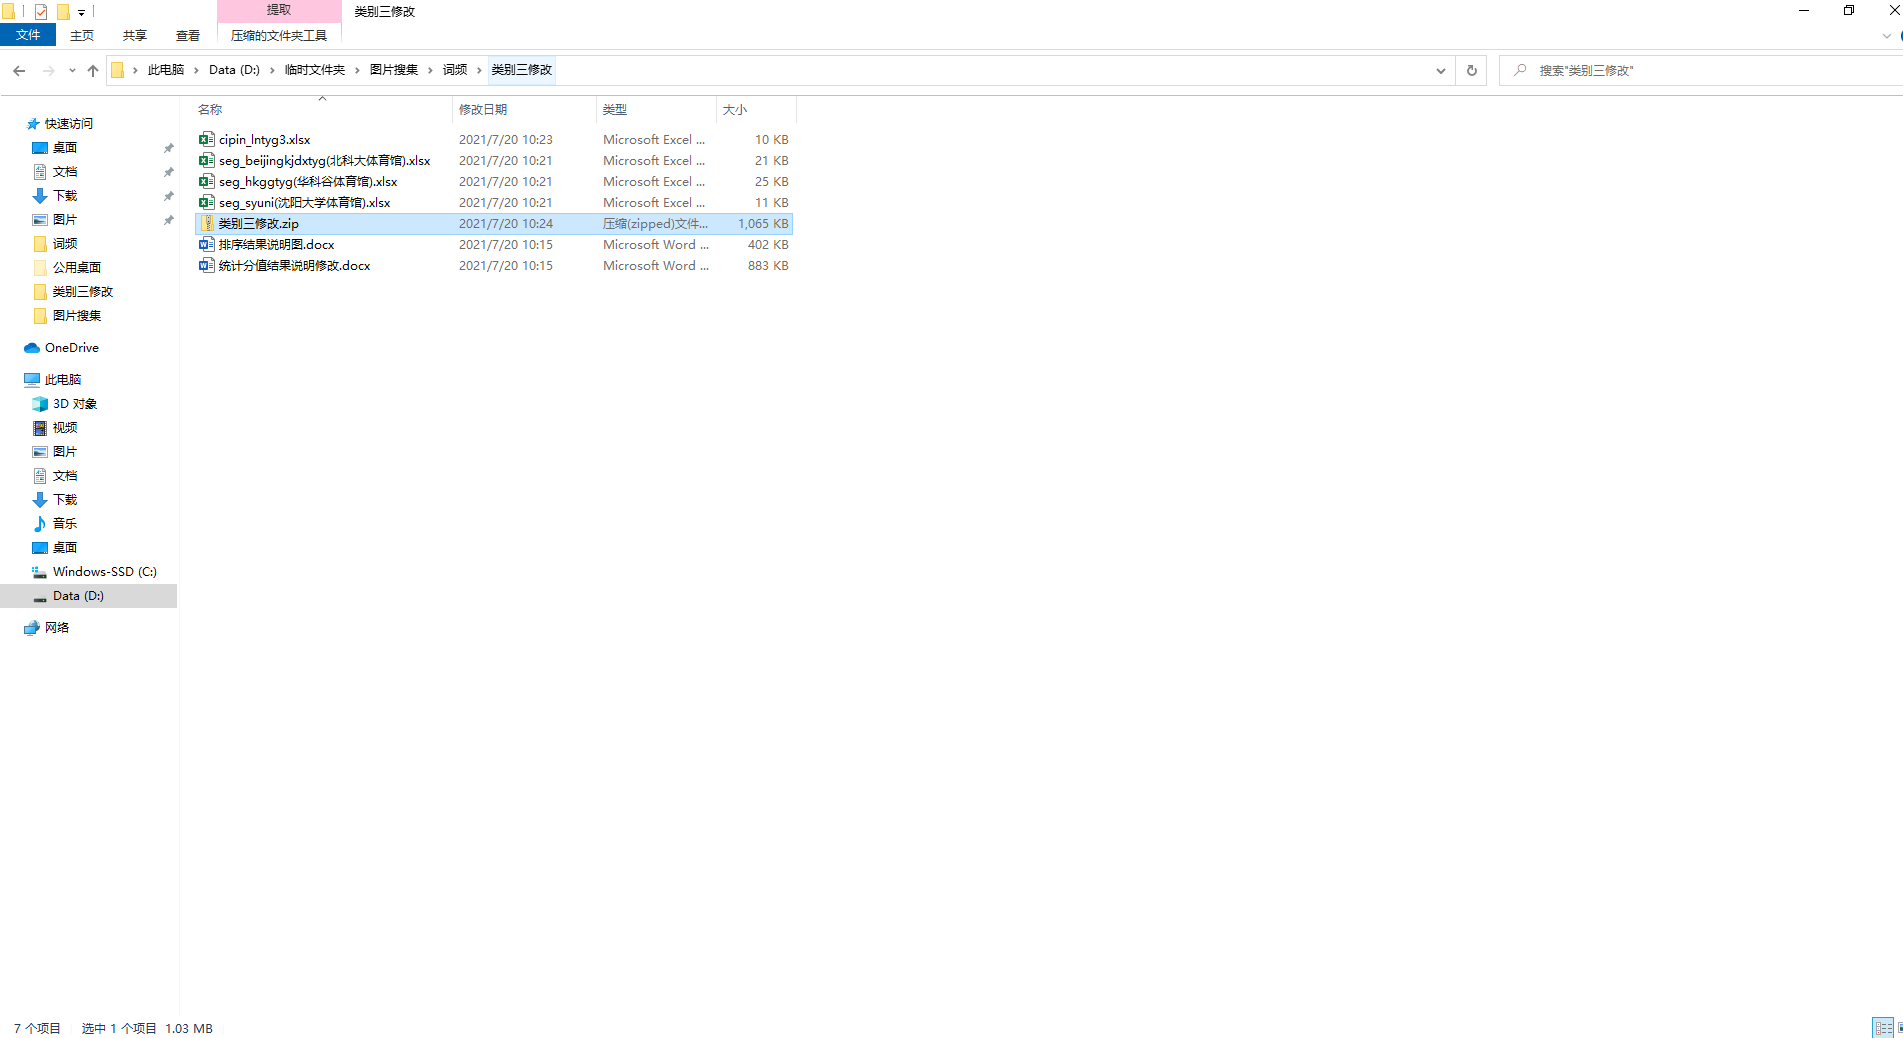This screenshot has height=1038, width=1903.
Task: Click the Up directory arrow
Action: click(x=93, y=71)
